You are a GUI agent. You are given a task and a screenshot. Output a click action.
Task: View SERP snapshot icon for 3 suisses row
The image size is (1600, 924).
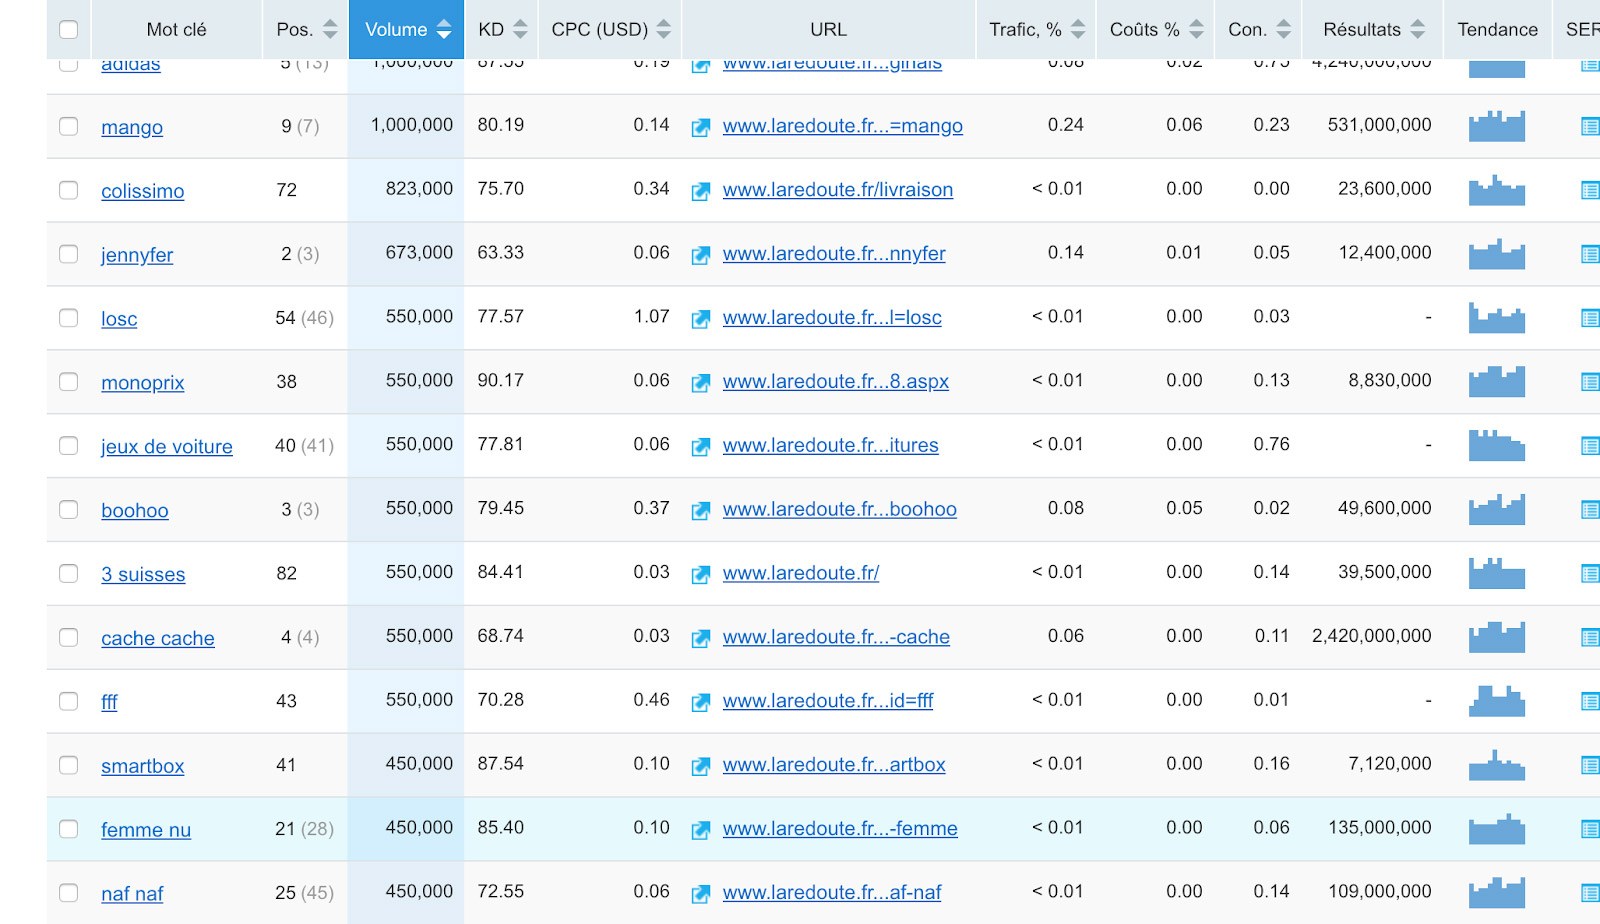1590,574
